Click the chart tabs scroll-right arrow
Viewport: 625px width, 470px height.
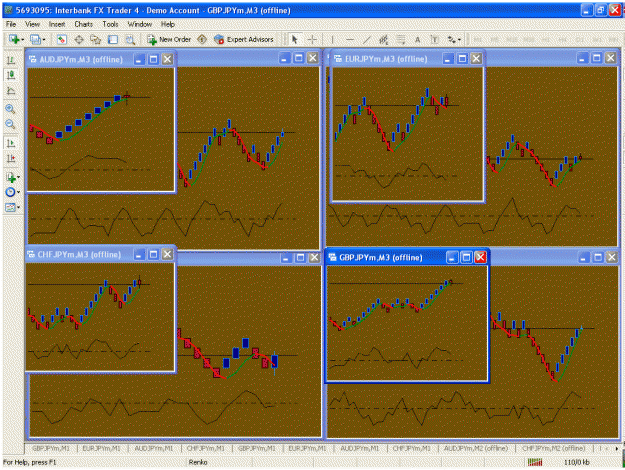coord(617,448)
